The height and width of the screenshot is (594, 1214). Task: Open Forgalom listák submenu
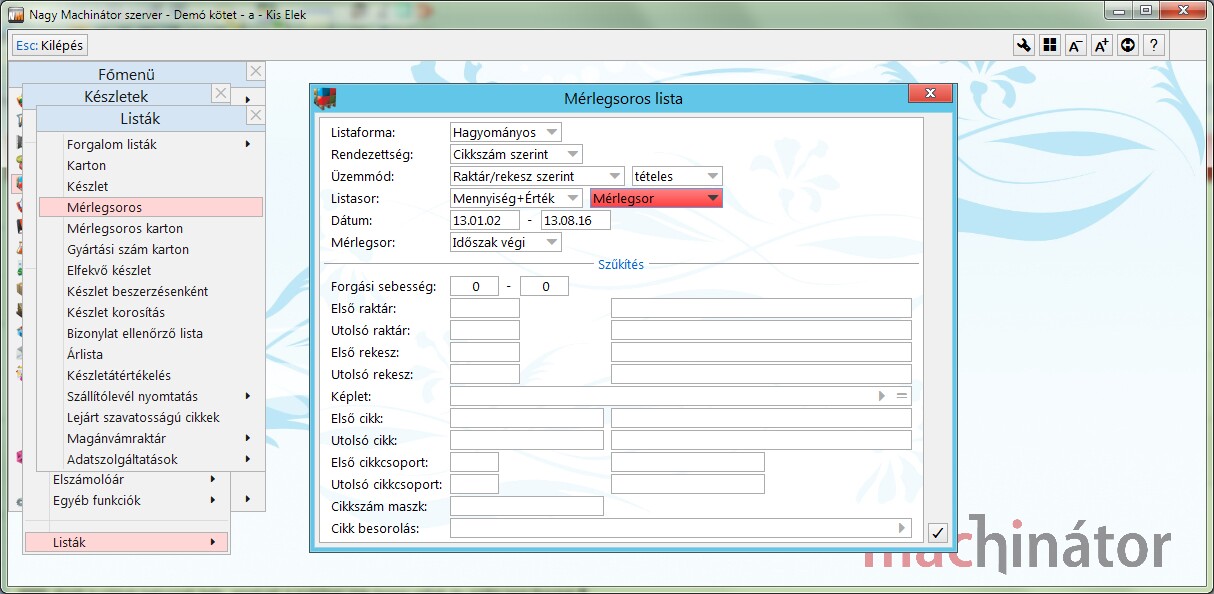(151, 144)
